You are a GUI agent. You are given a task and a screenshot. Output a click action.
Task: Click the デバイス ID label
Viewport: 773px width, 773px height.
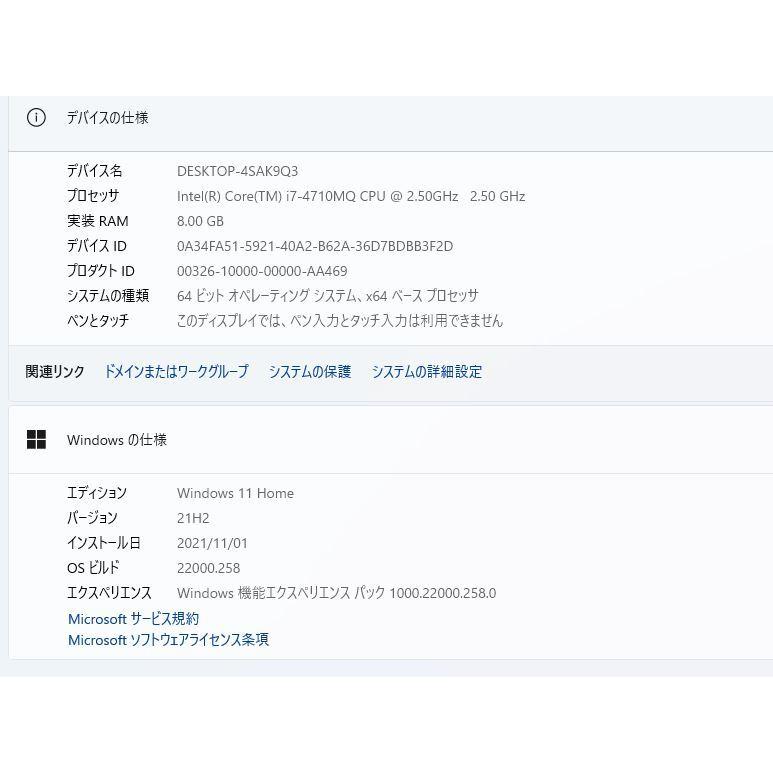coord(97,246)
